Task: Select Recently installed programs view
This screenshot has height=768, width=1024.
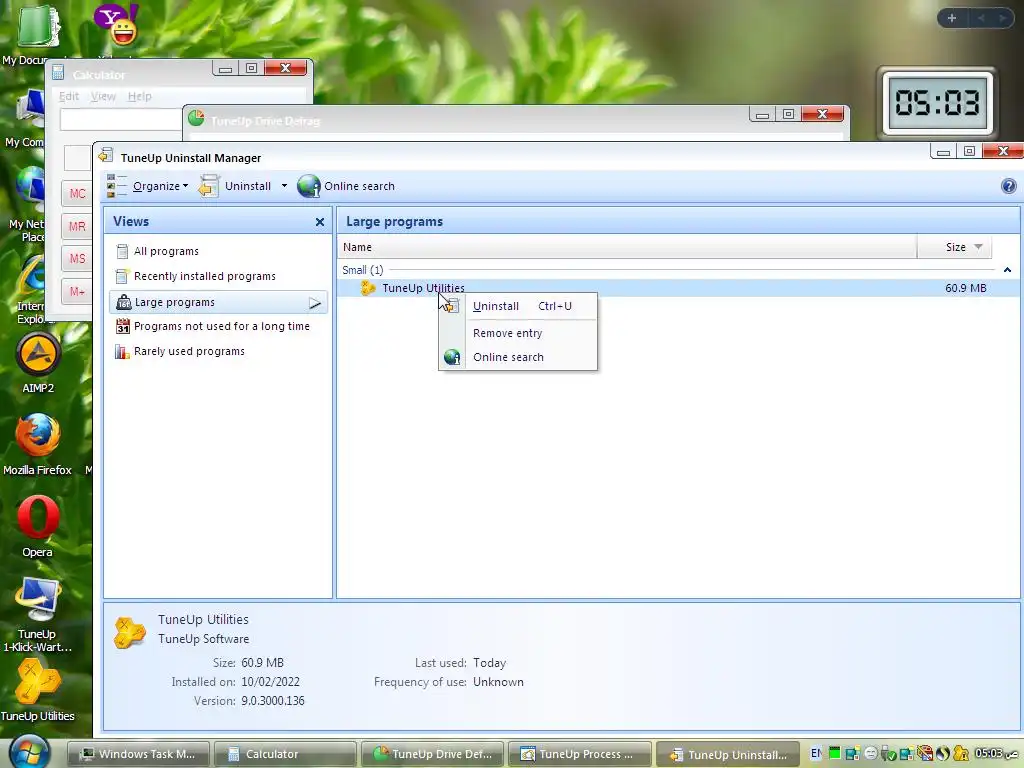Action: tap(204, 276)
